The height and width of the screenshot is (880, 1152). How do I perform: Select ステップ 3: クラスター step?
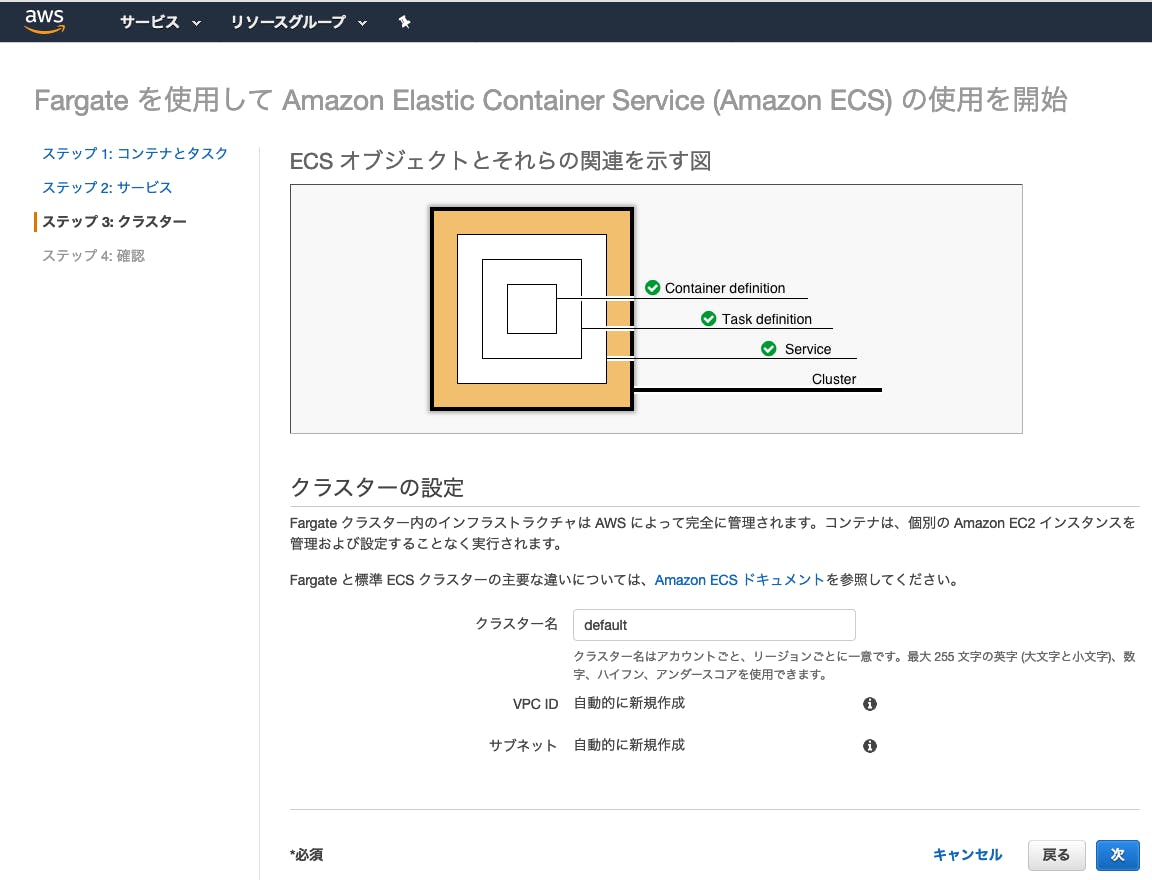click(115, 221)
